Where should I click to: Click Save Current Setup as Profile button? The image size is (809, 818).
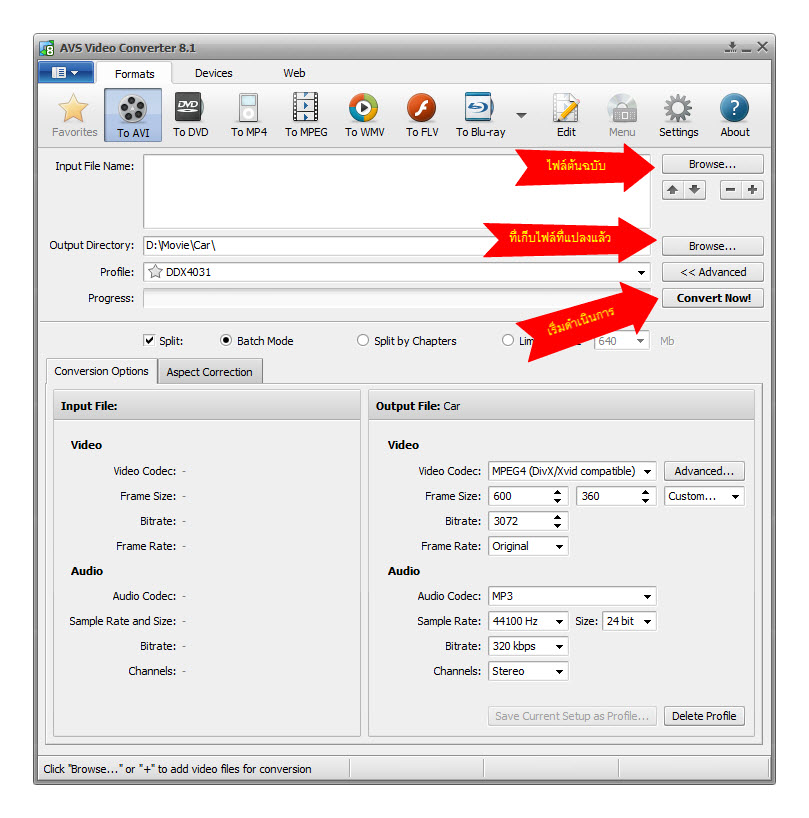point(572,716)
